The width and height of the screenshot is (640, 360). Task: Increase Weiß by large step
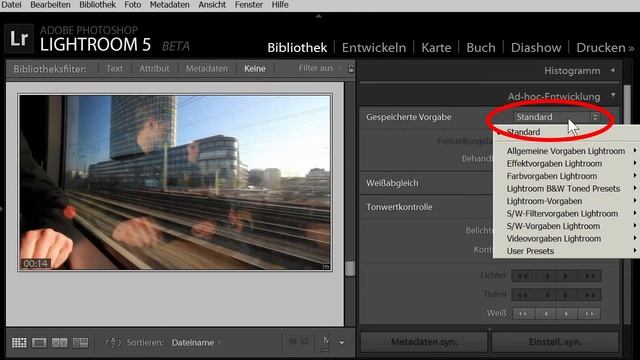pos(589,313)
